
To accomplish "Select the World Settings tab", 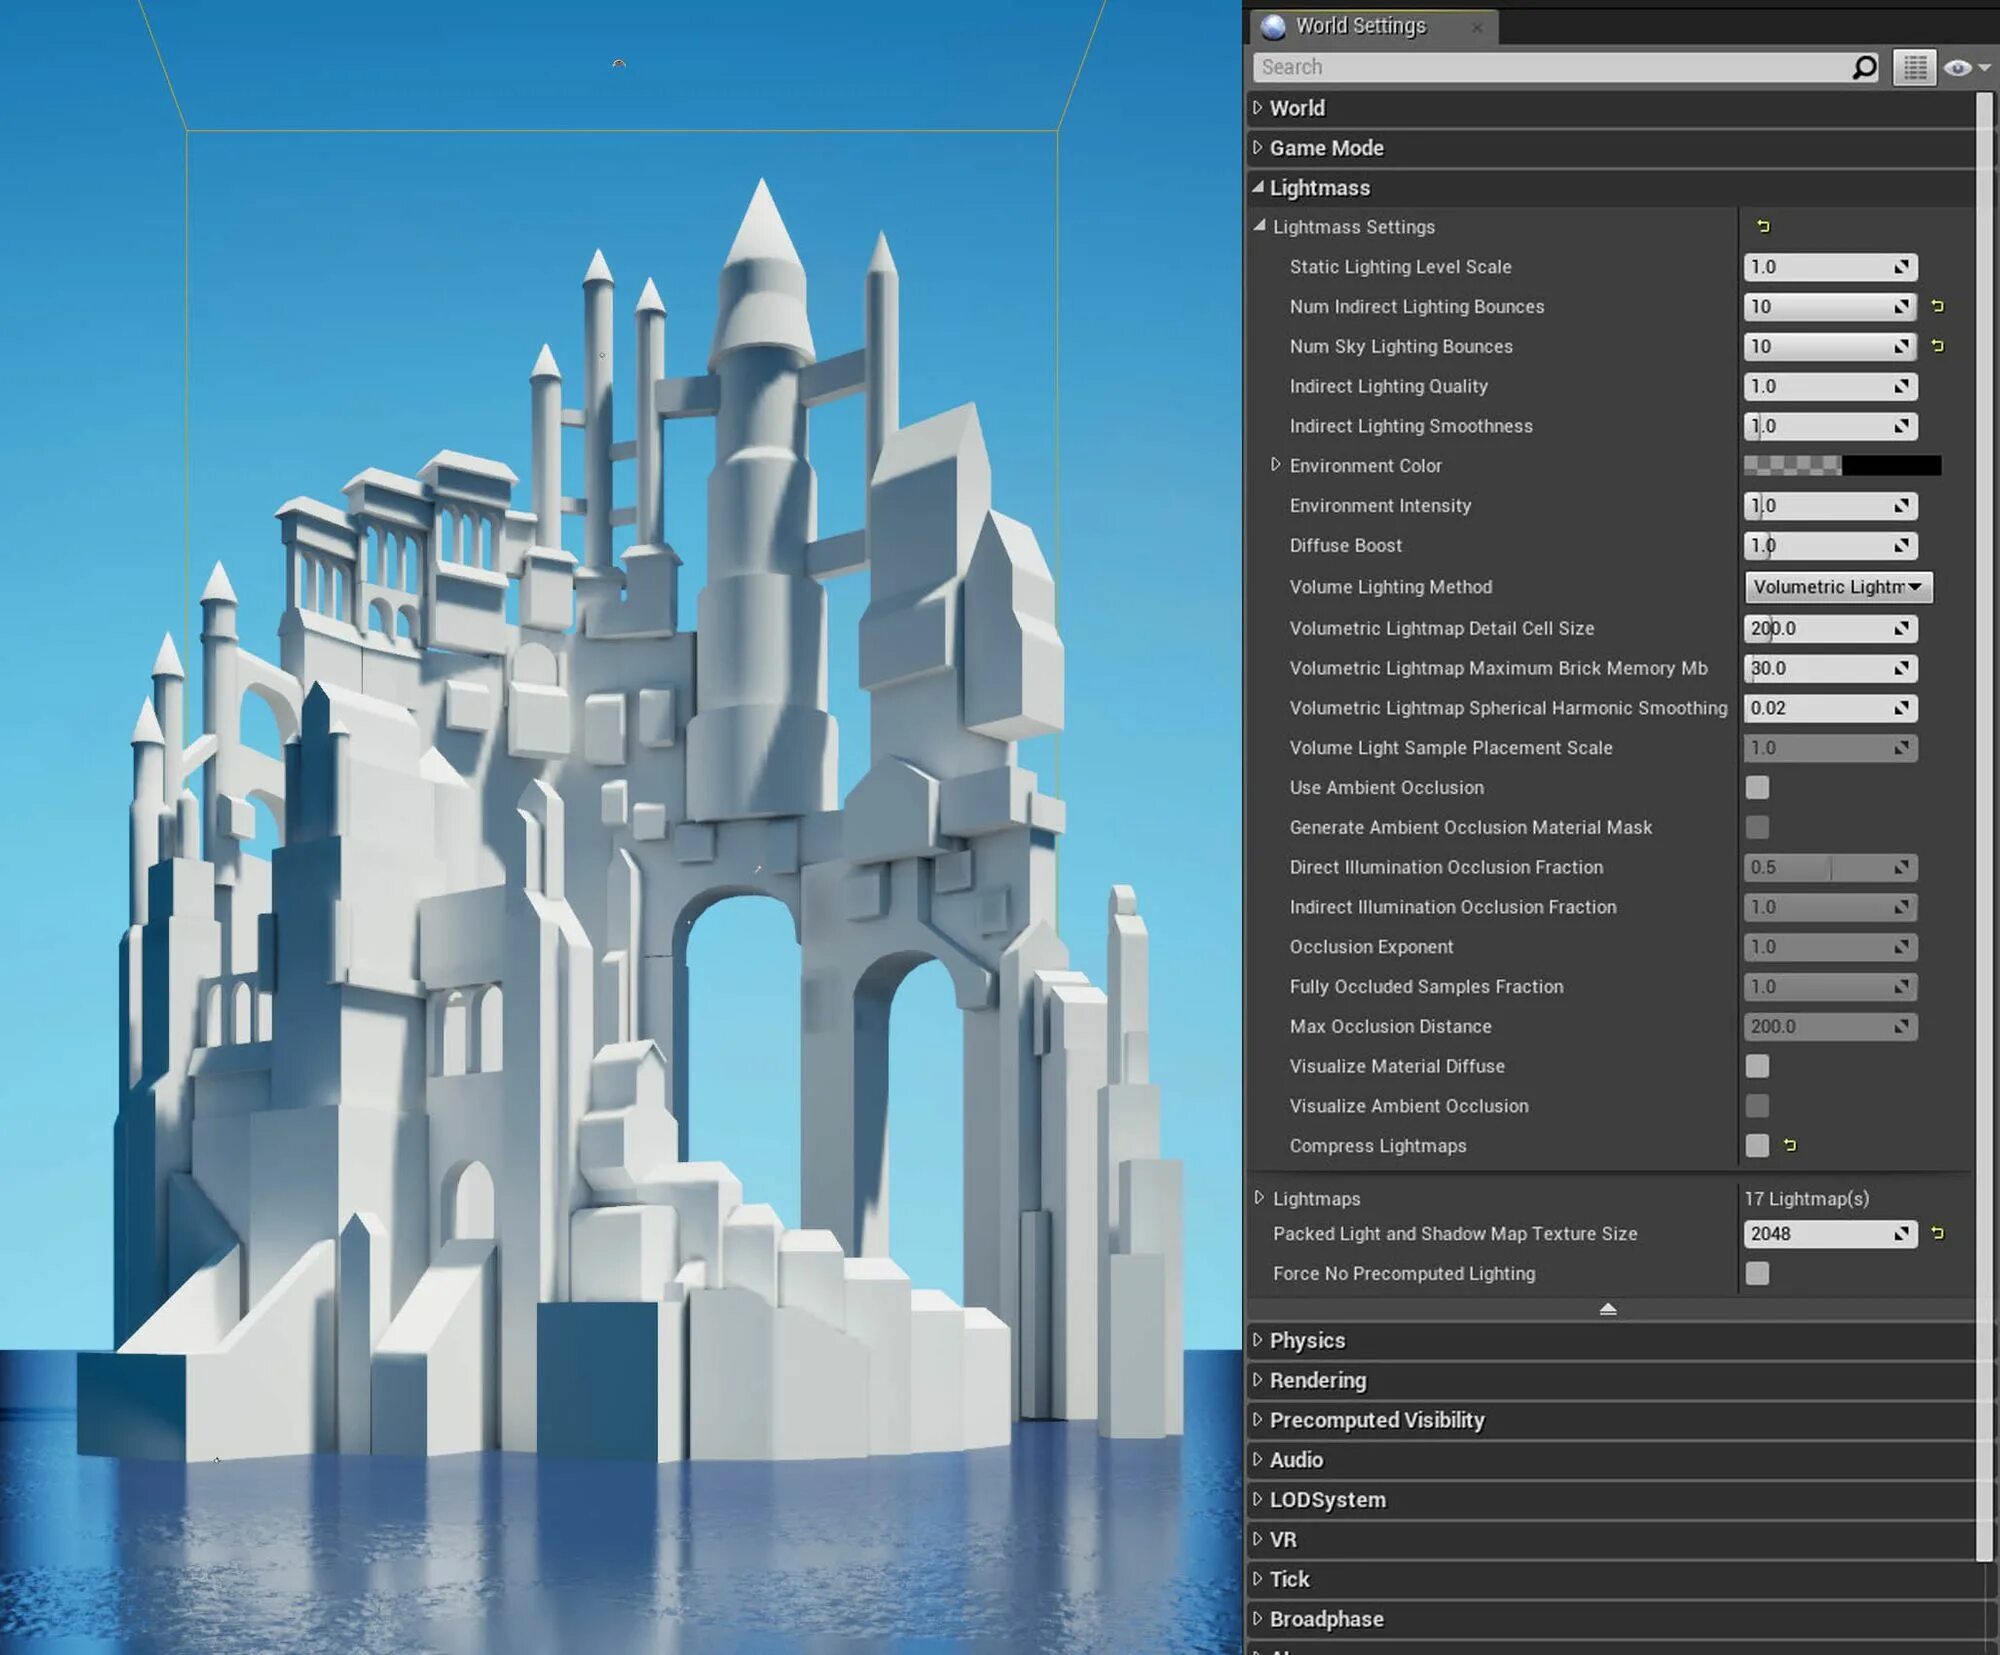I will [1360, 26].
